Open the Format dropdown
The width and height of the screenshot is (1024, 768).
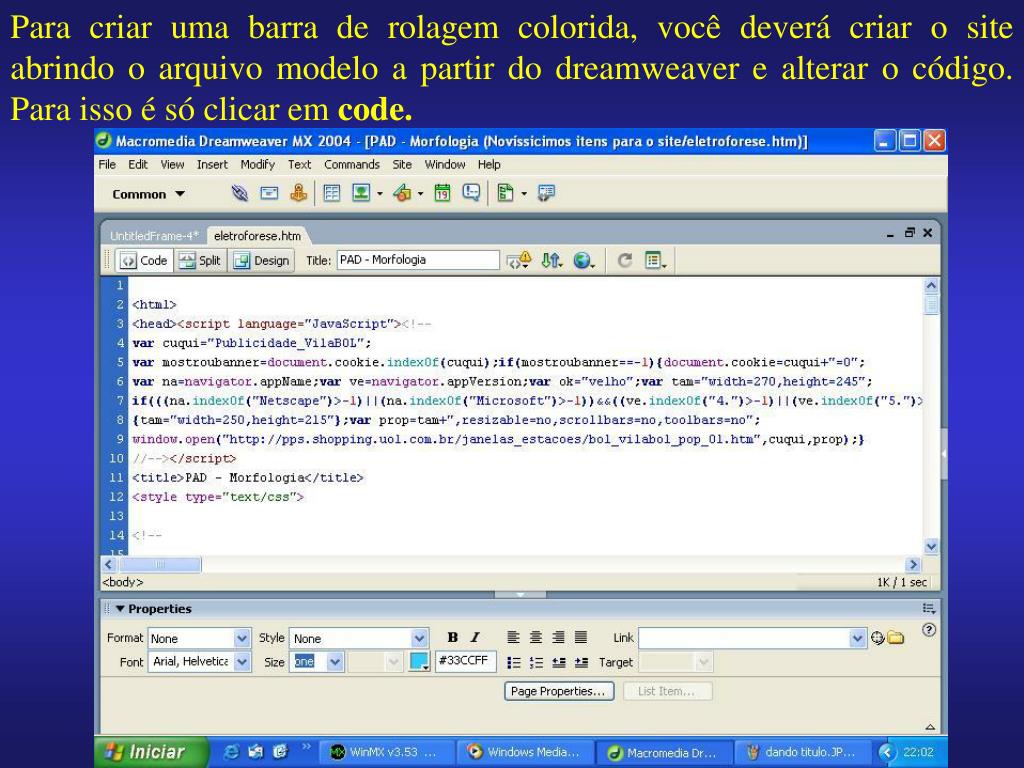[x=242, y=638]
